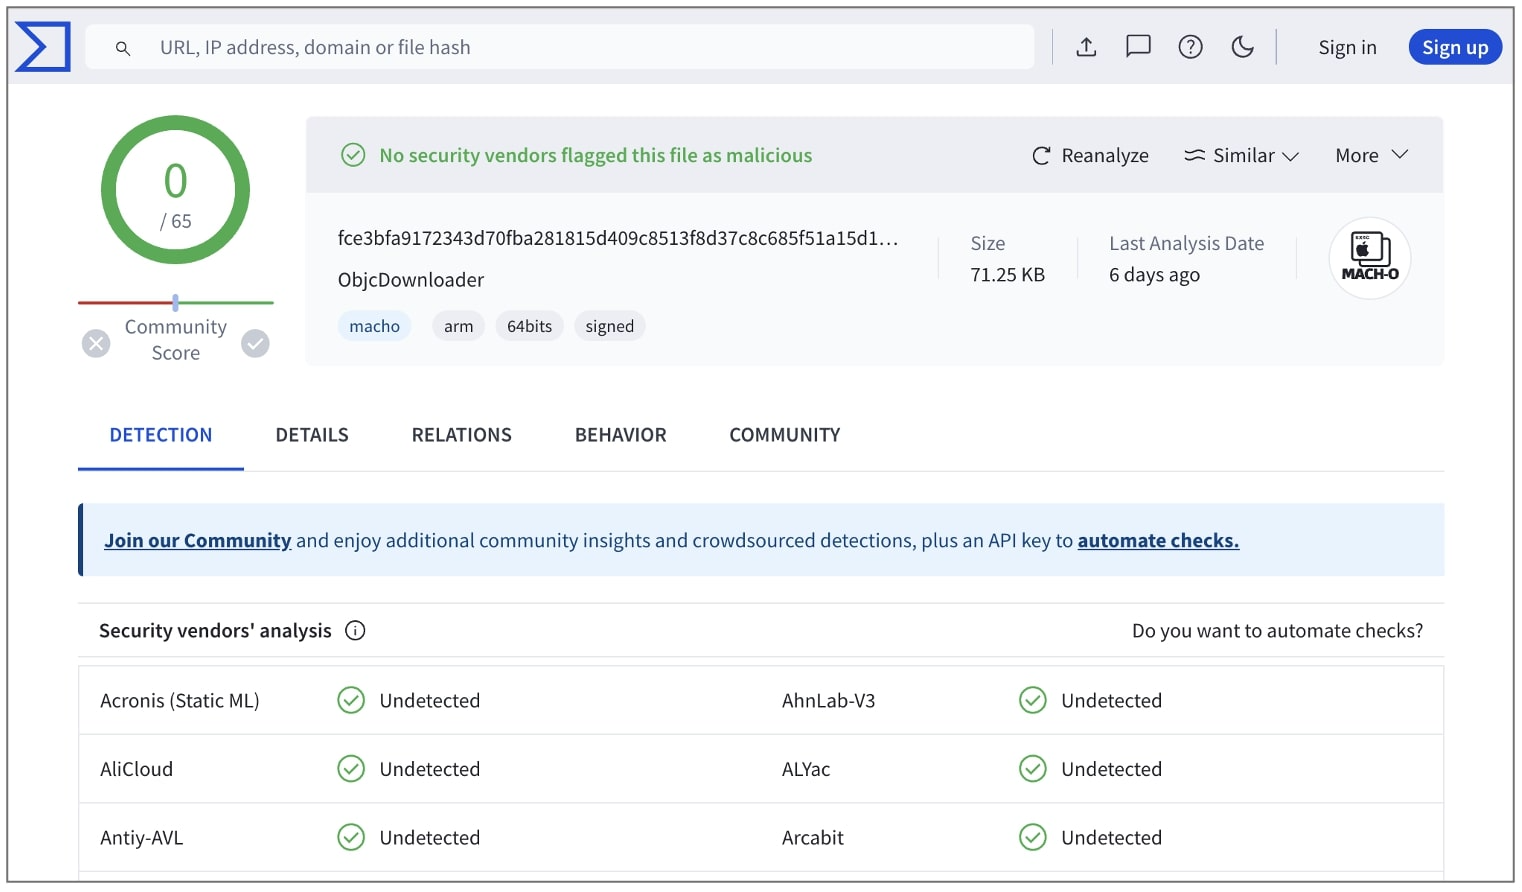
Task: Select the RELATIONS tab
Action: point(461,435)
